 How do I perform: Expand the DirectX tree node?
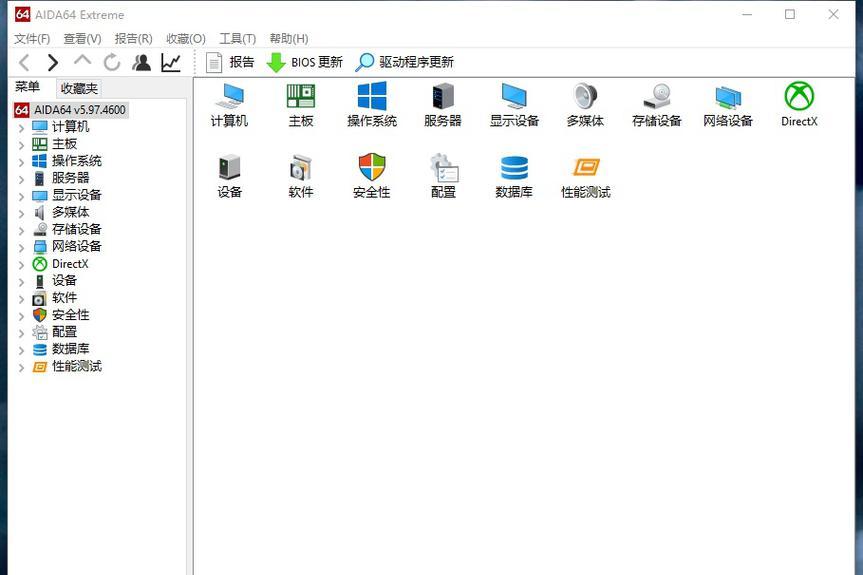(21, 265)
